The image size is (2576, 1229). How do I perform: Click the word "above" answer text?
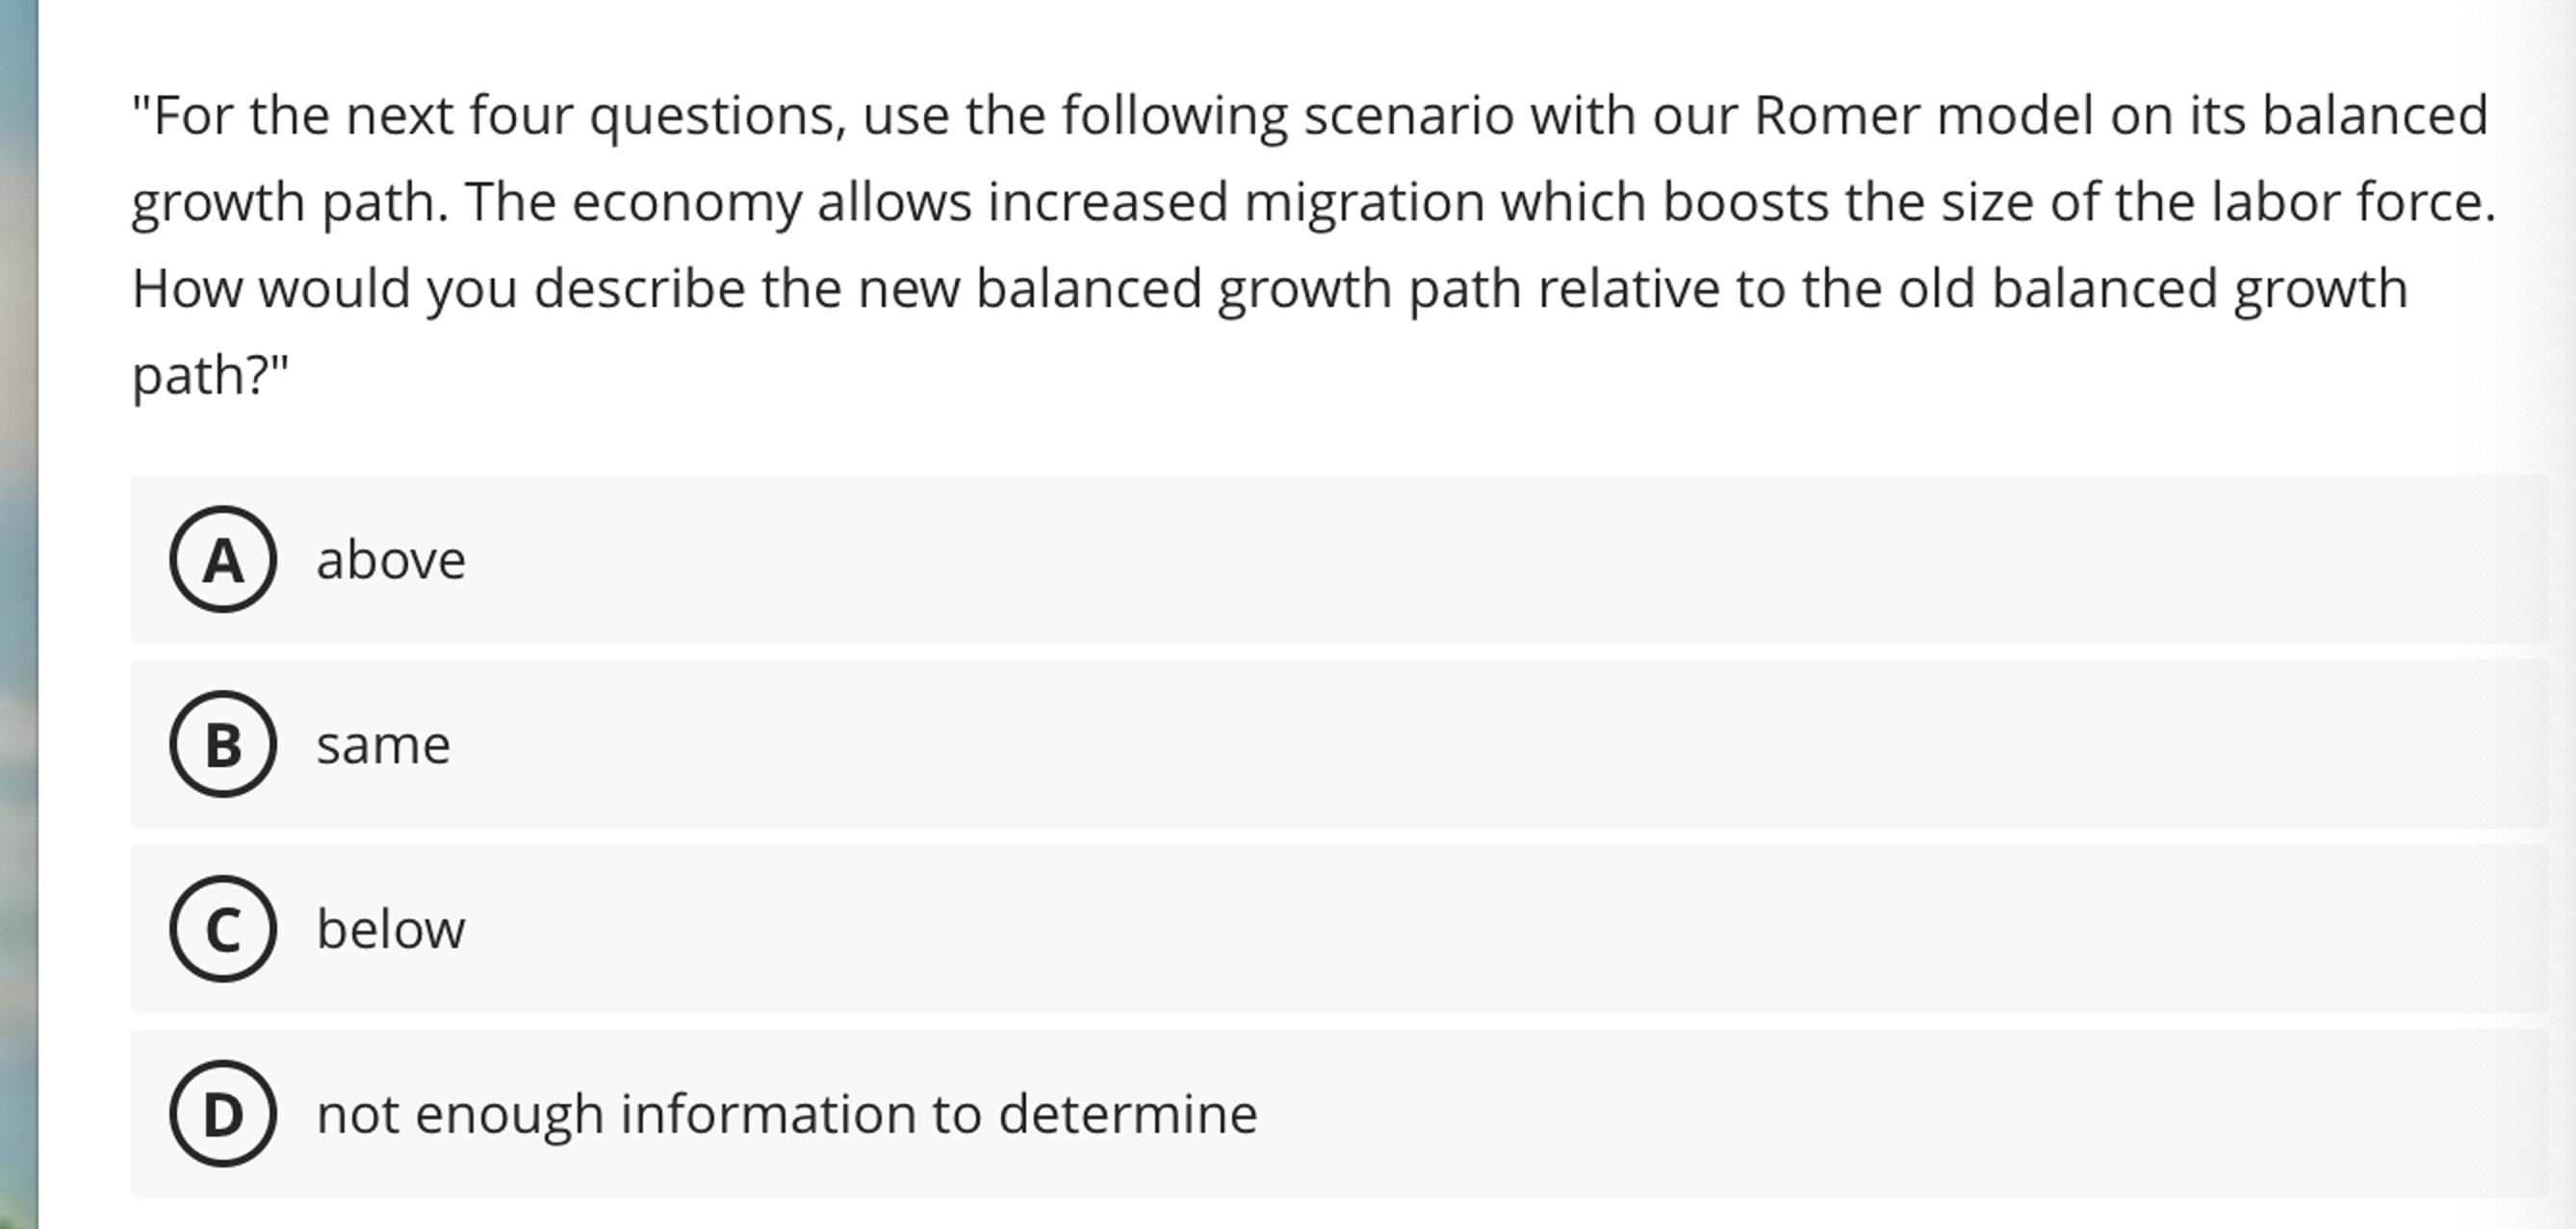(391, 561)
